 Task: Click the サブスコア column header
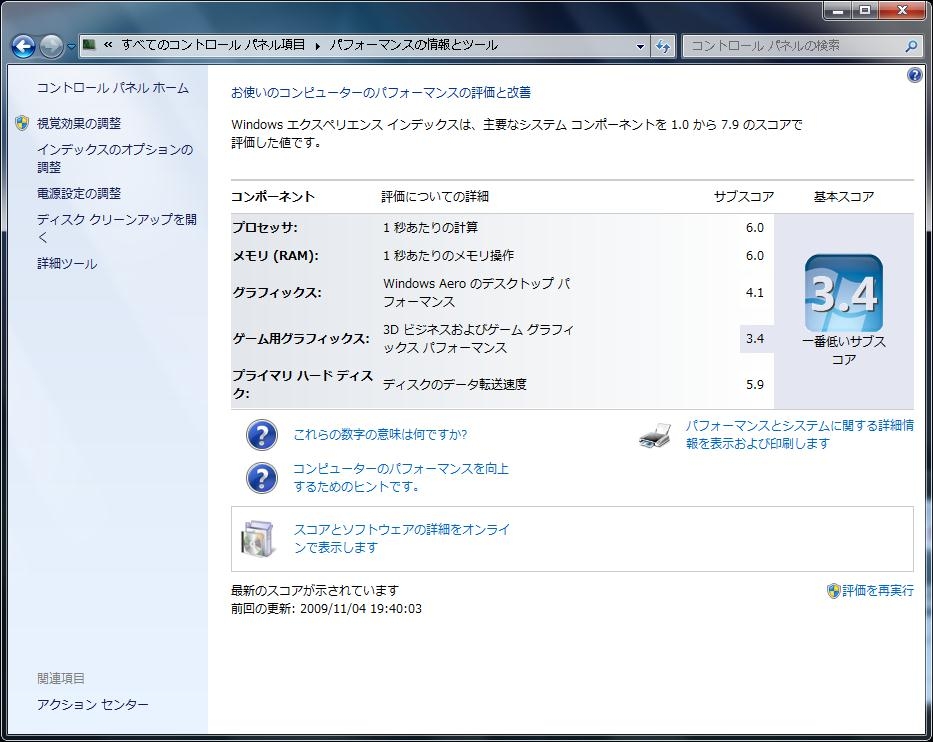(744, 196)
